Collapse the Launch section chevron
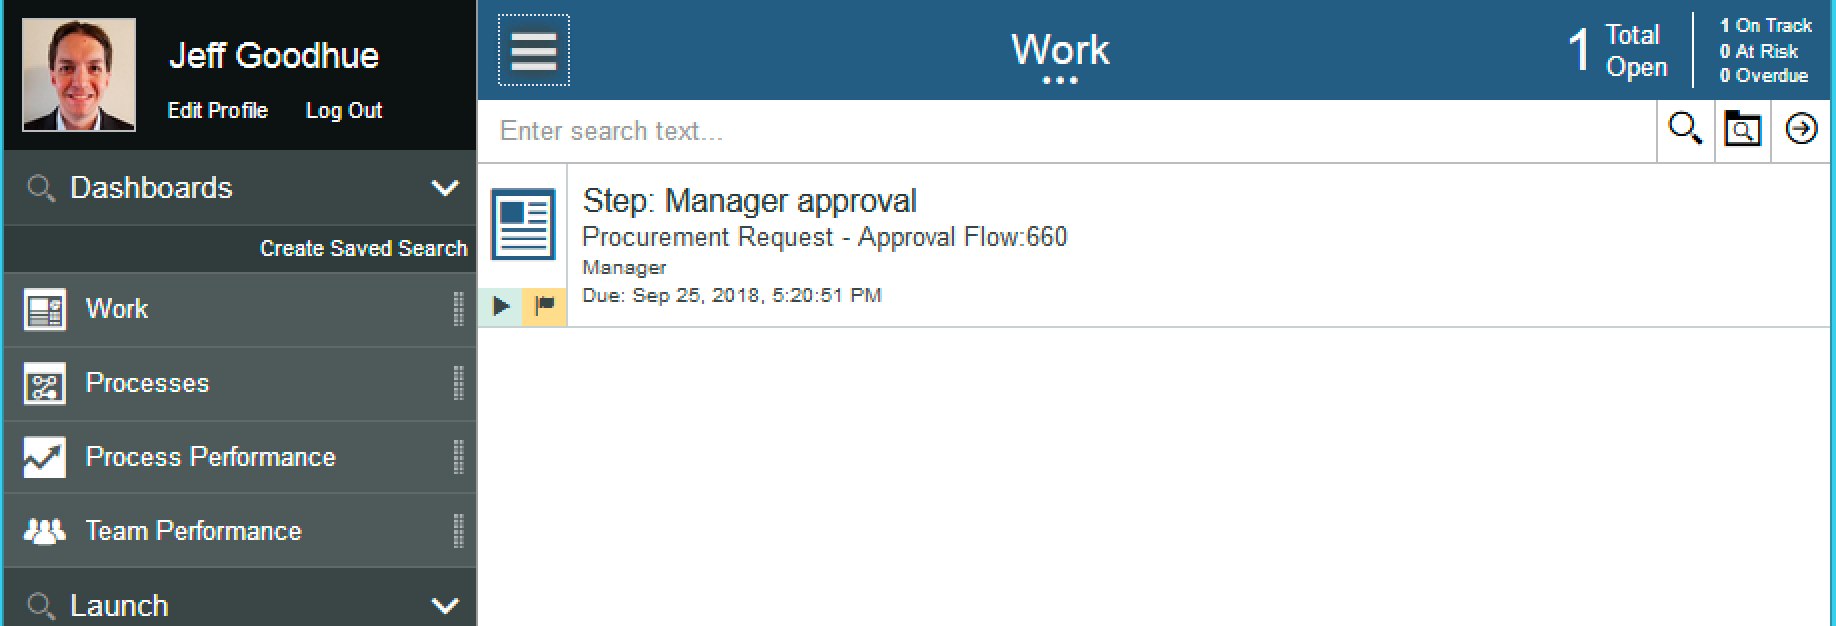This screenshot has height=626, width=1836. click(x=445, y=605)
